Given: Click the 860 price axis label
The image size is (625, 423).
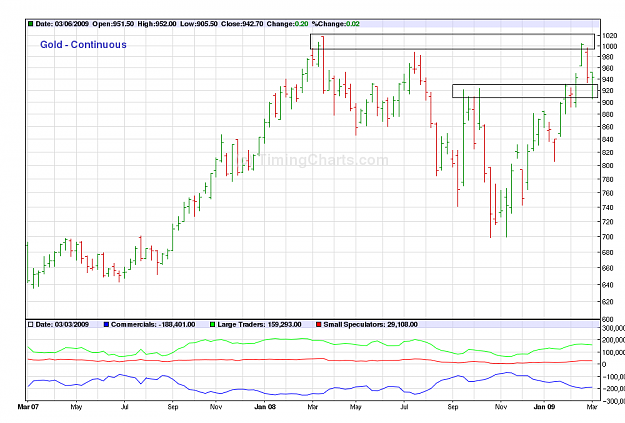Looking at the screenshot, I should pyautogui.click(x=607, y=127).
